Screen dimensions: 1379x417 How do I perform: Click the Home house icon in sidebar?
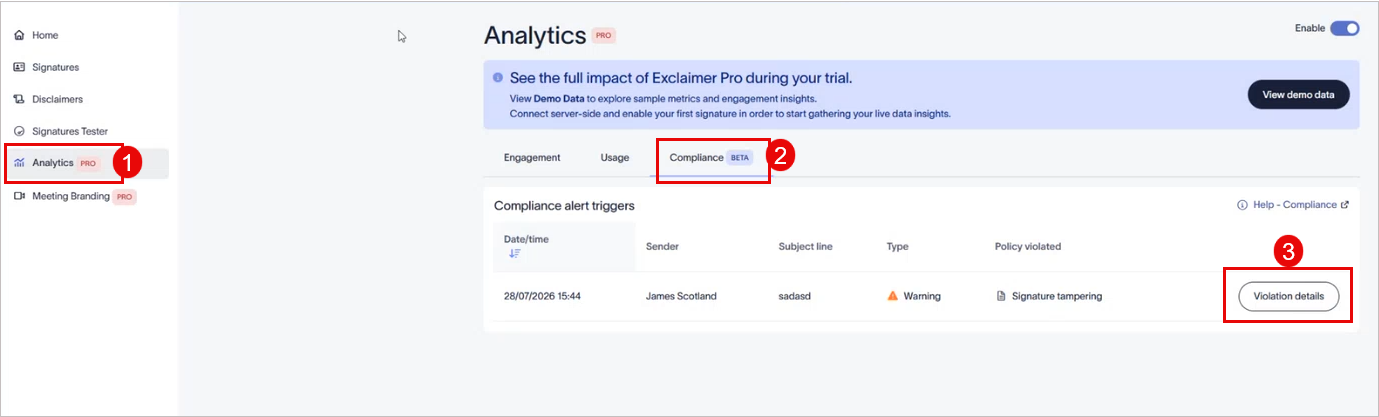tap(19, 35)
